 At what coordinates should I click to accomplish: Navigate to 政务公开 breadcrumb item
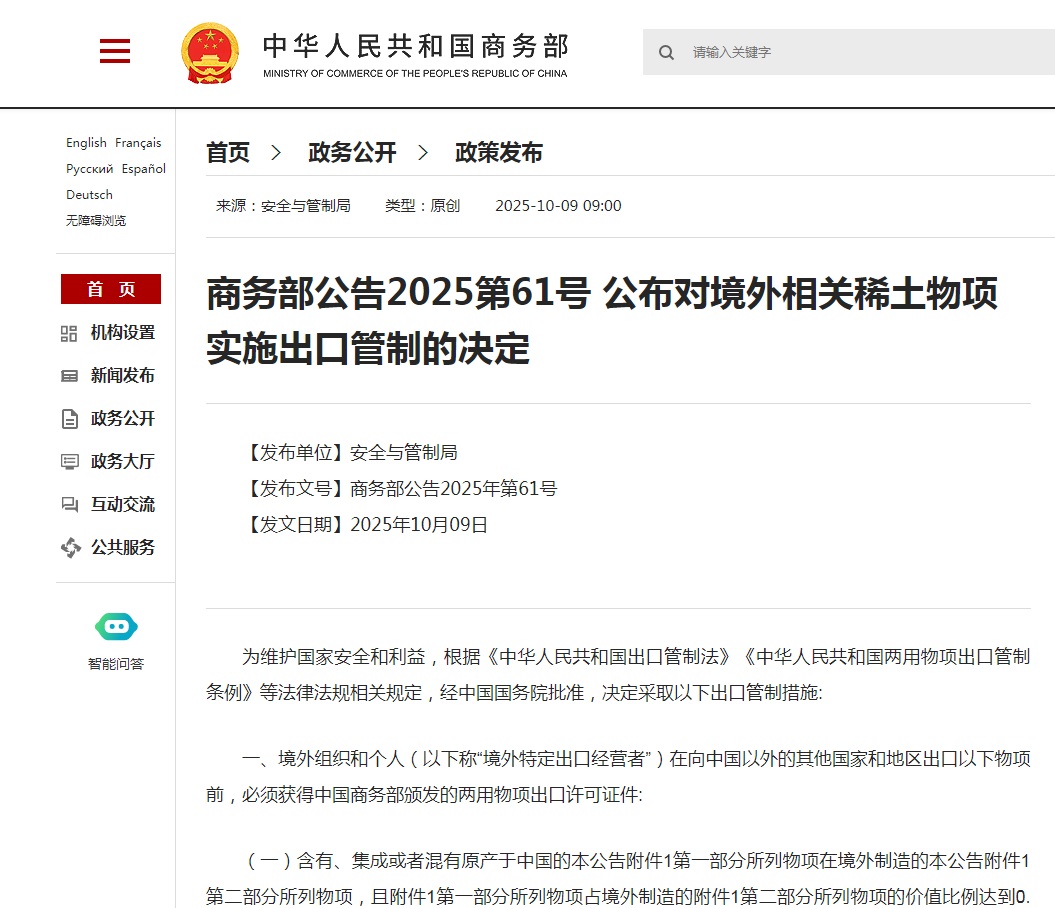tap(352, 153)
